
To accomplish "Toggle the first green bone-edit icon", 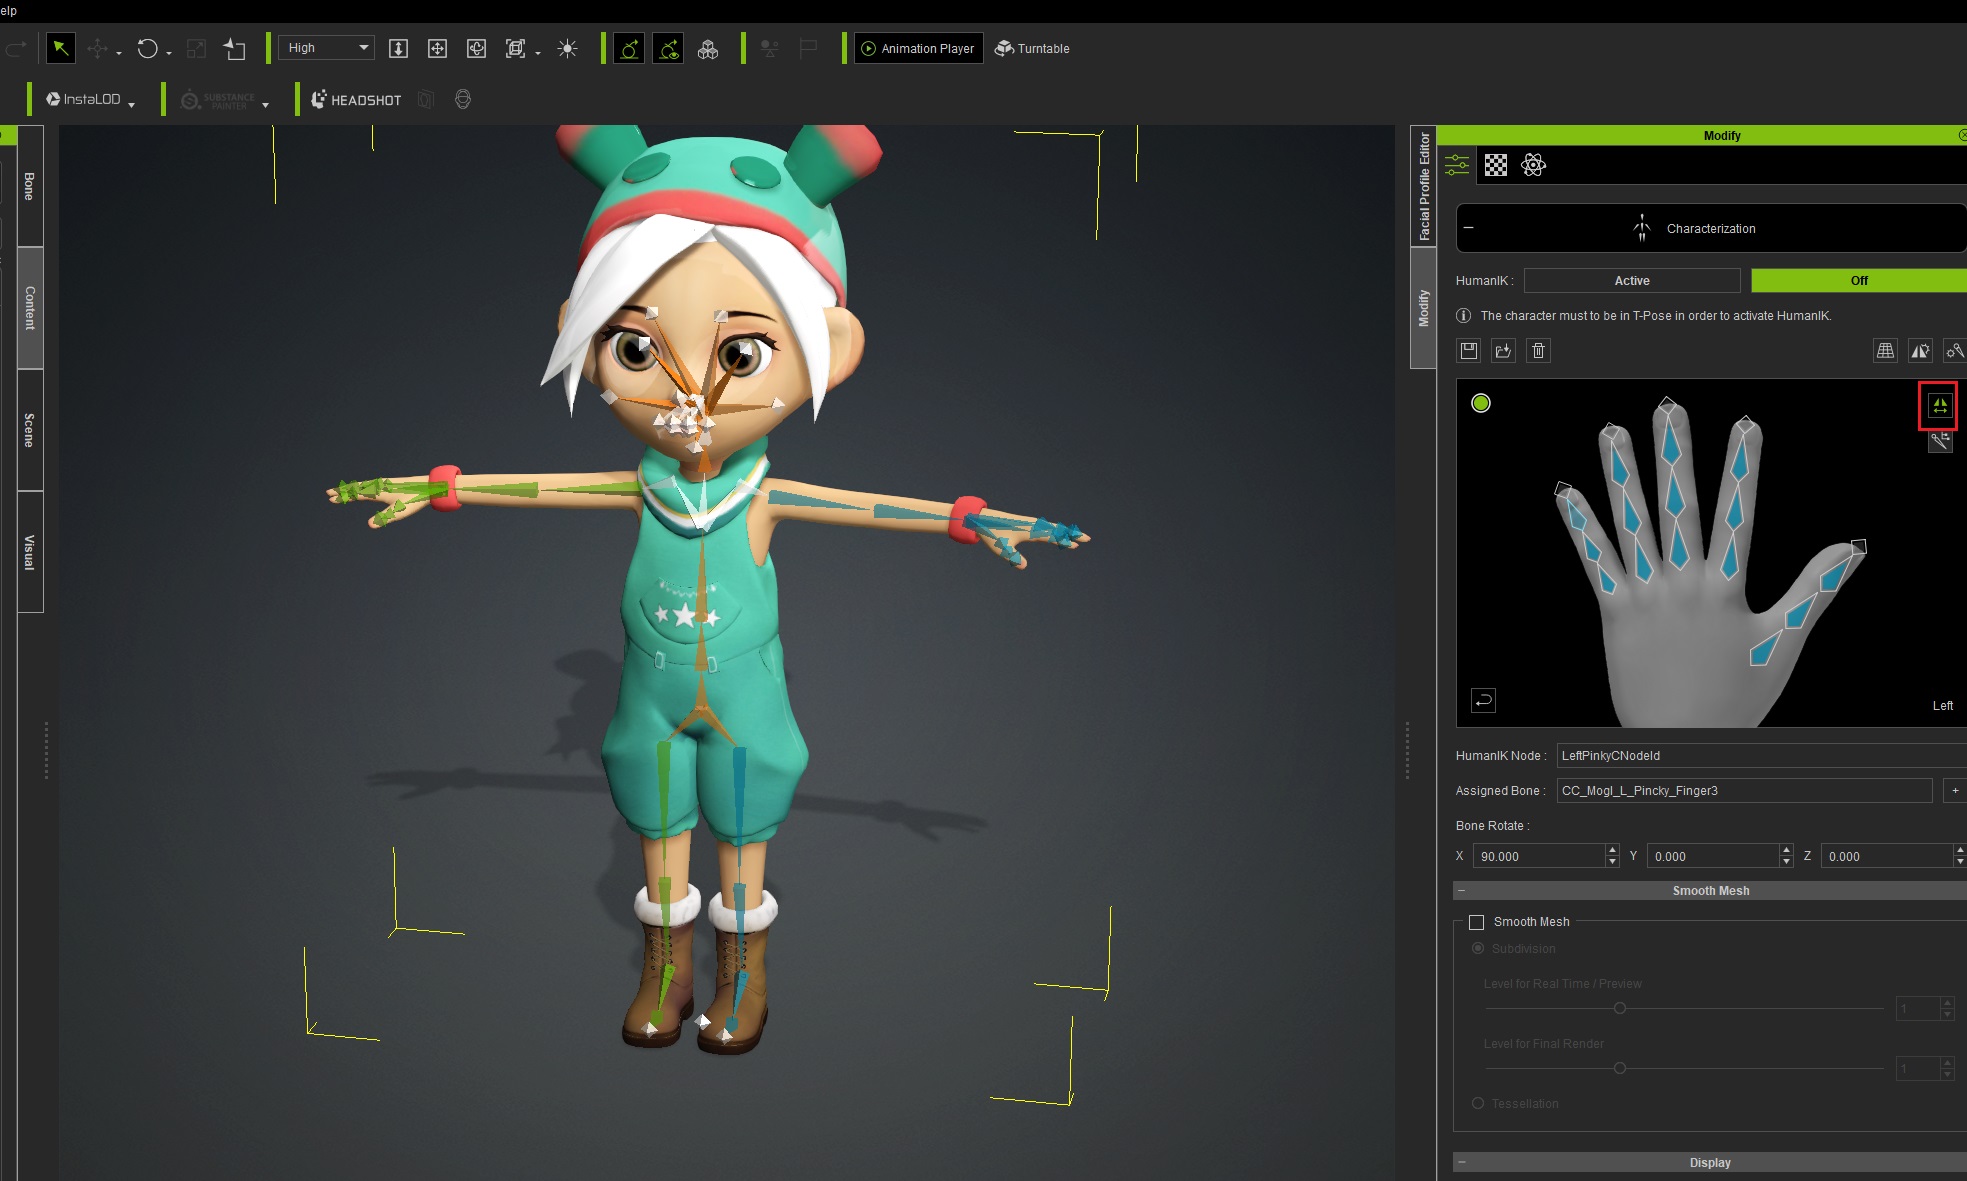I will point(629,48).
